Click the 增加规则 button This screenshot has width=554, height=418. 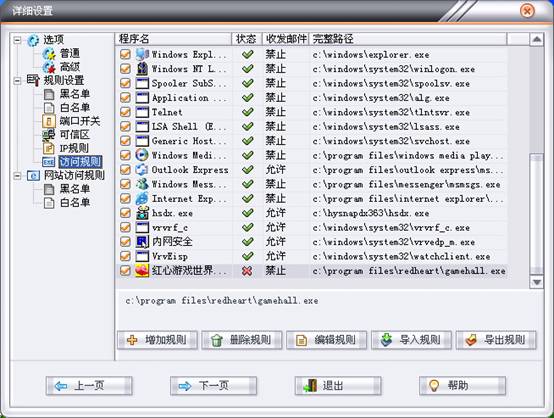158,340
